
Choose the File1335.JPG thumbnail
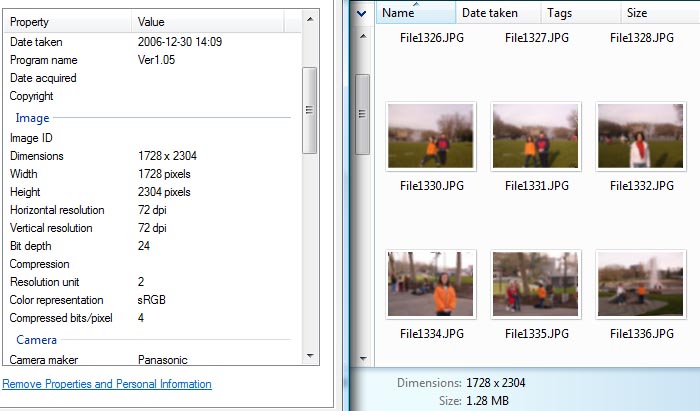pyautogui.click(x=537, y=283)
